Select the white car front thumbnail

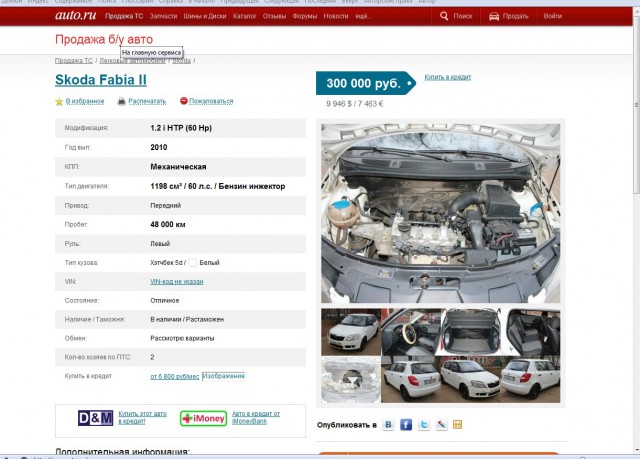tap(351, 332)
